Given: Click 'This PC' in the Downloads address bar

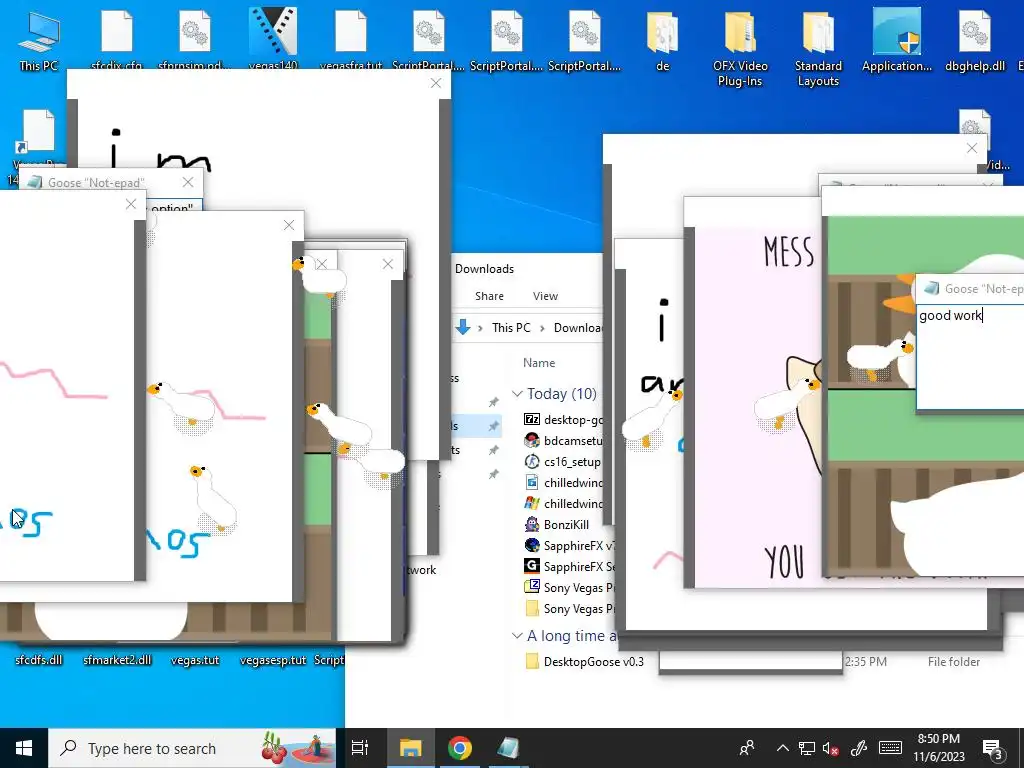Looking at the screenshot, I should tap(511, 327).
